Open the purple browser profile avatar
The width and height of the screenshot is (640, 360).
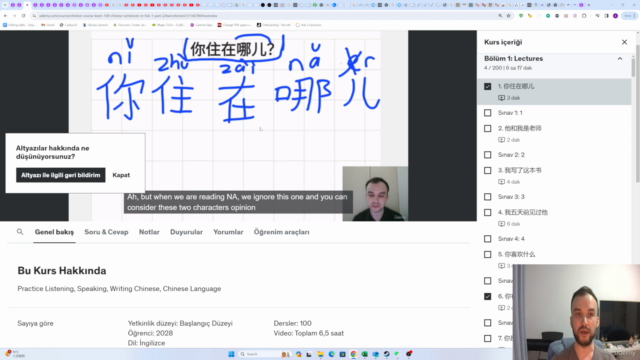[x=615, y=16]
